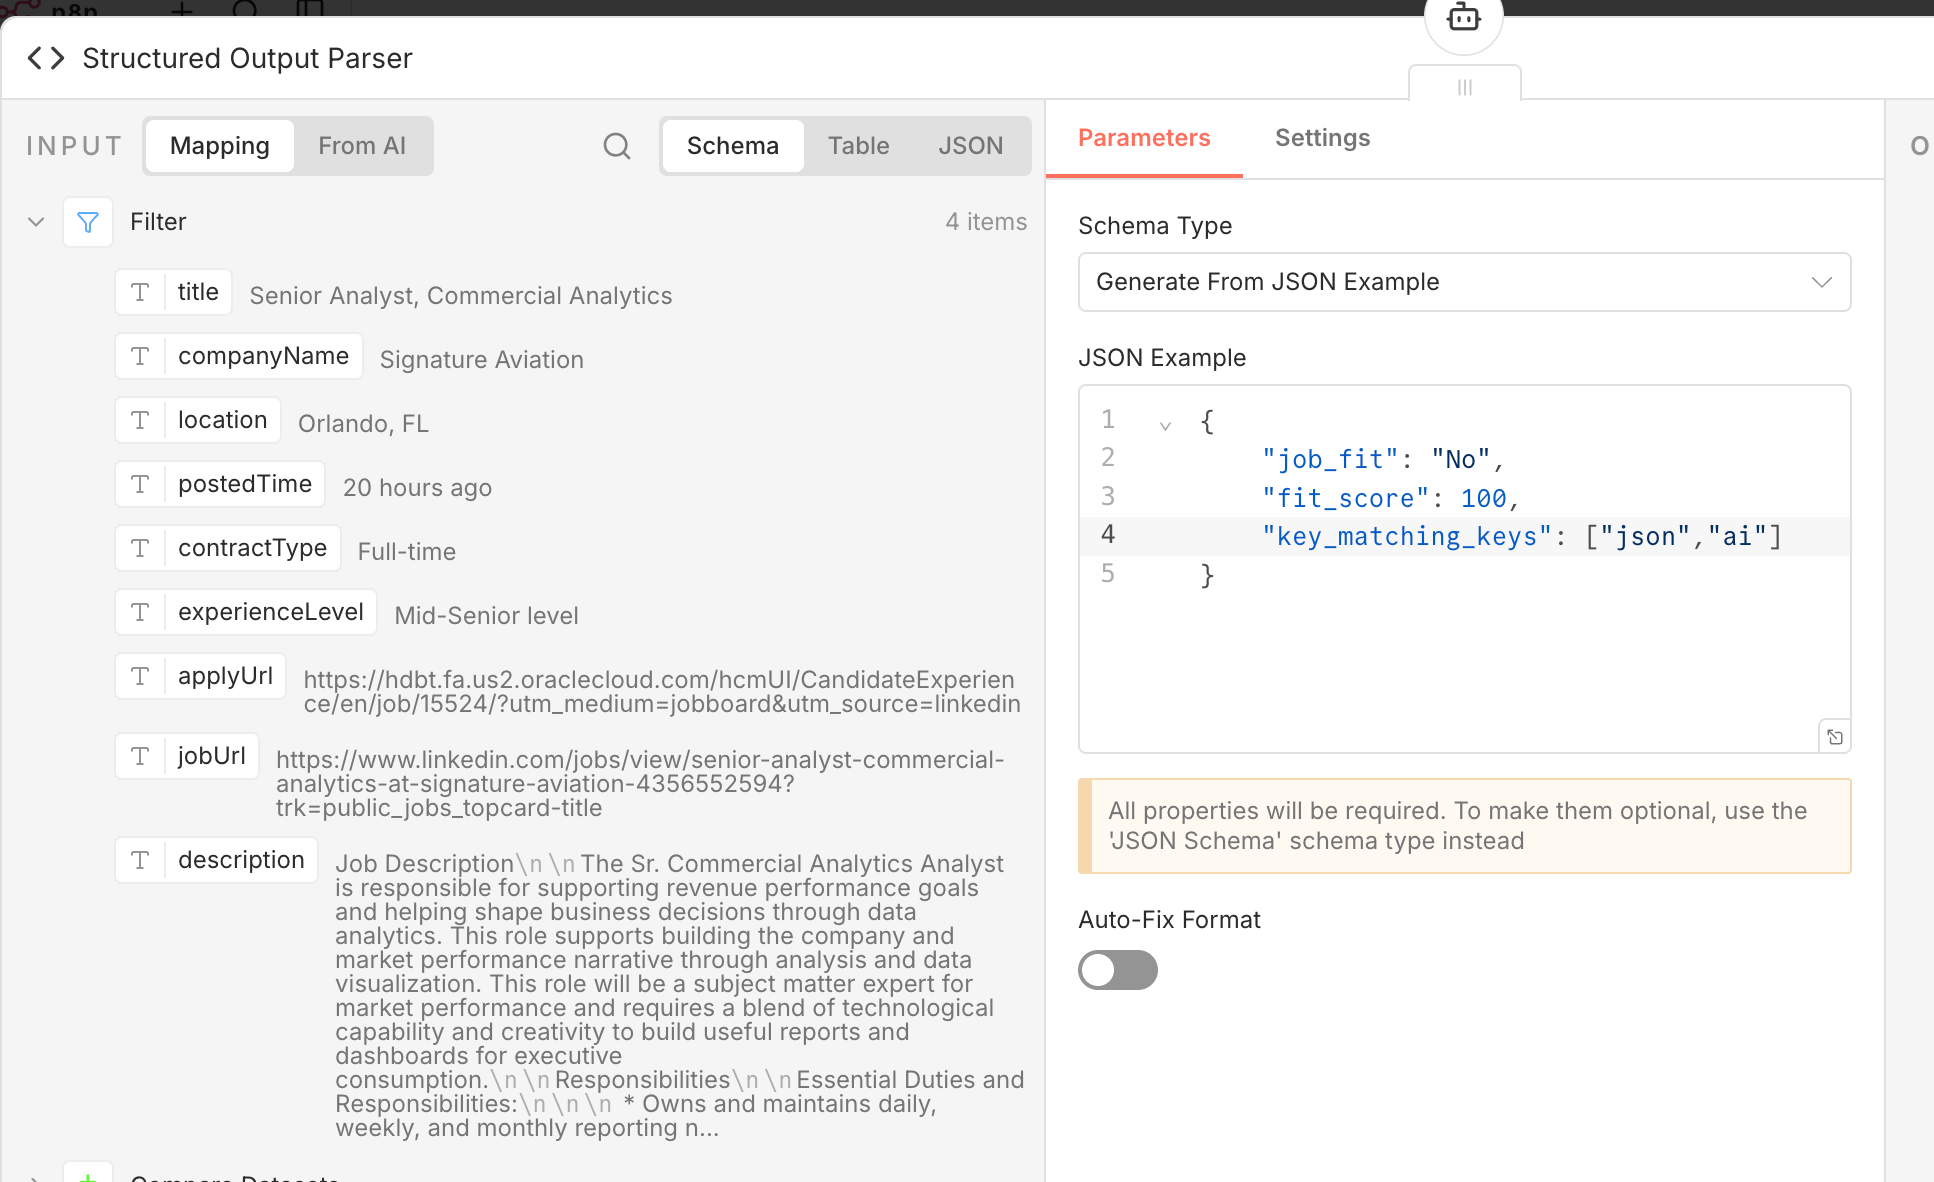This screenshot has width=1934, height=1182.
Task: Click the search magnifier icon in the input panel
Action: 617,146
